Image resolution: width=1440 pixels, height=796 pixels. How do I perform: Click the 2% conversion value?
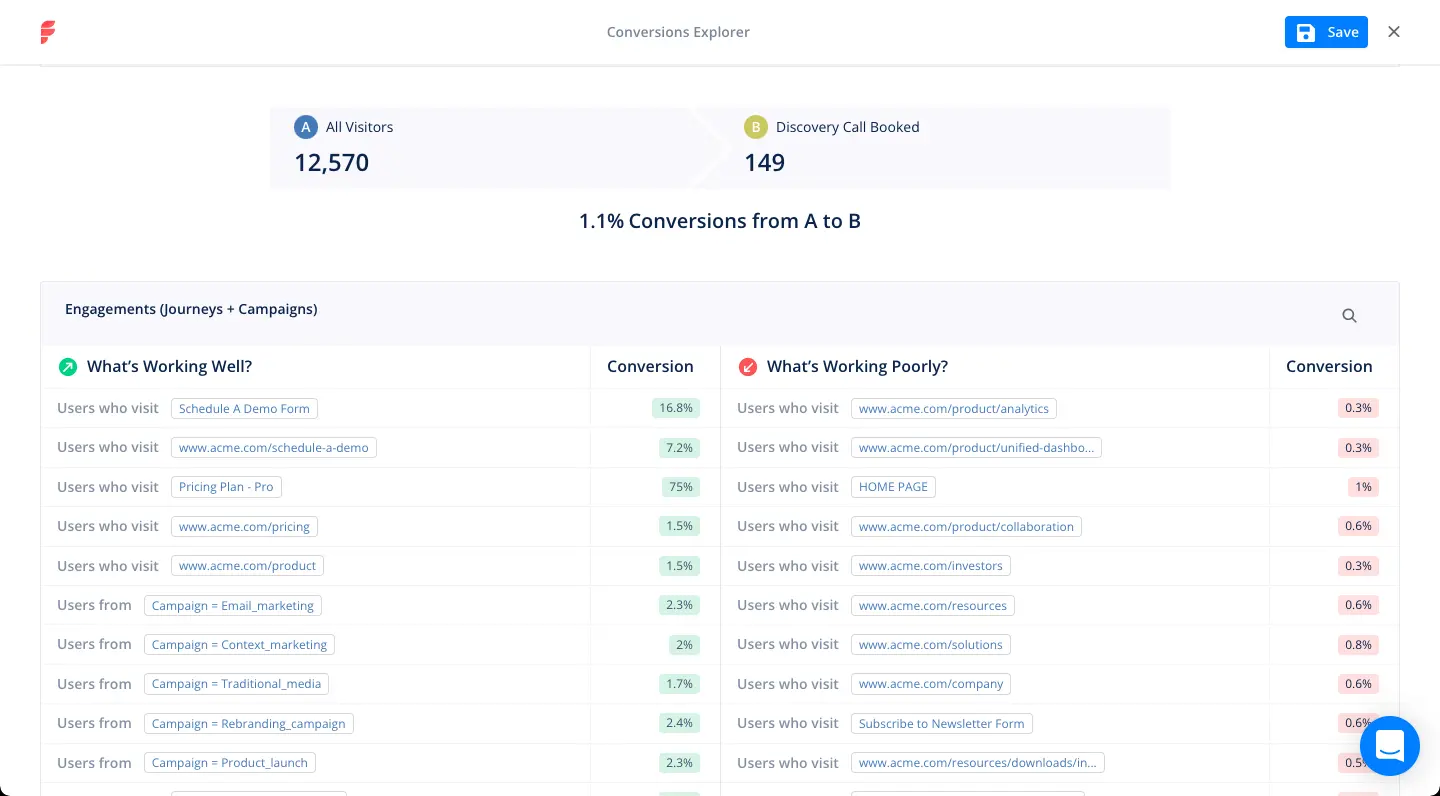[x=684, y=645]
